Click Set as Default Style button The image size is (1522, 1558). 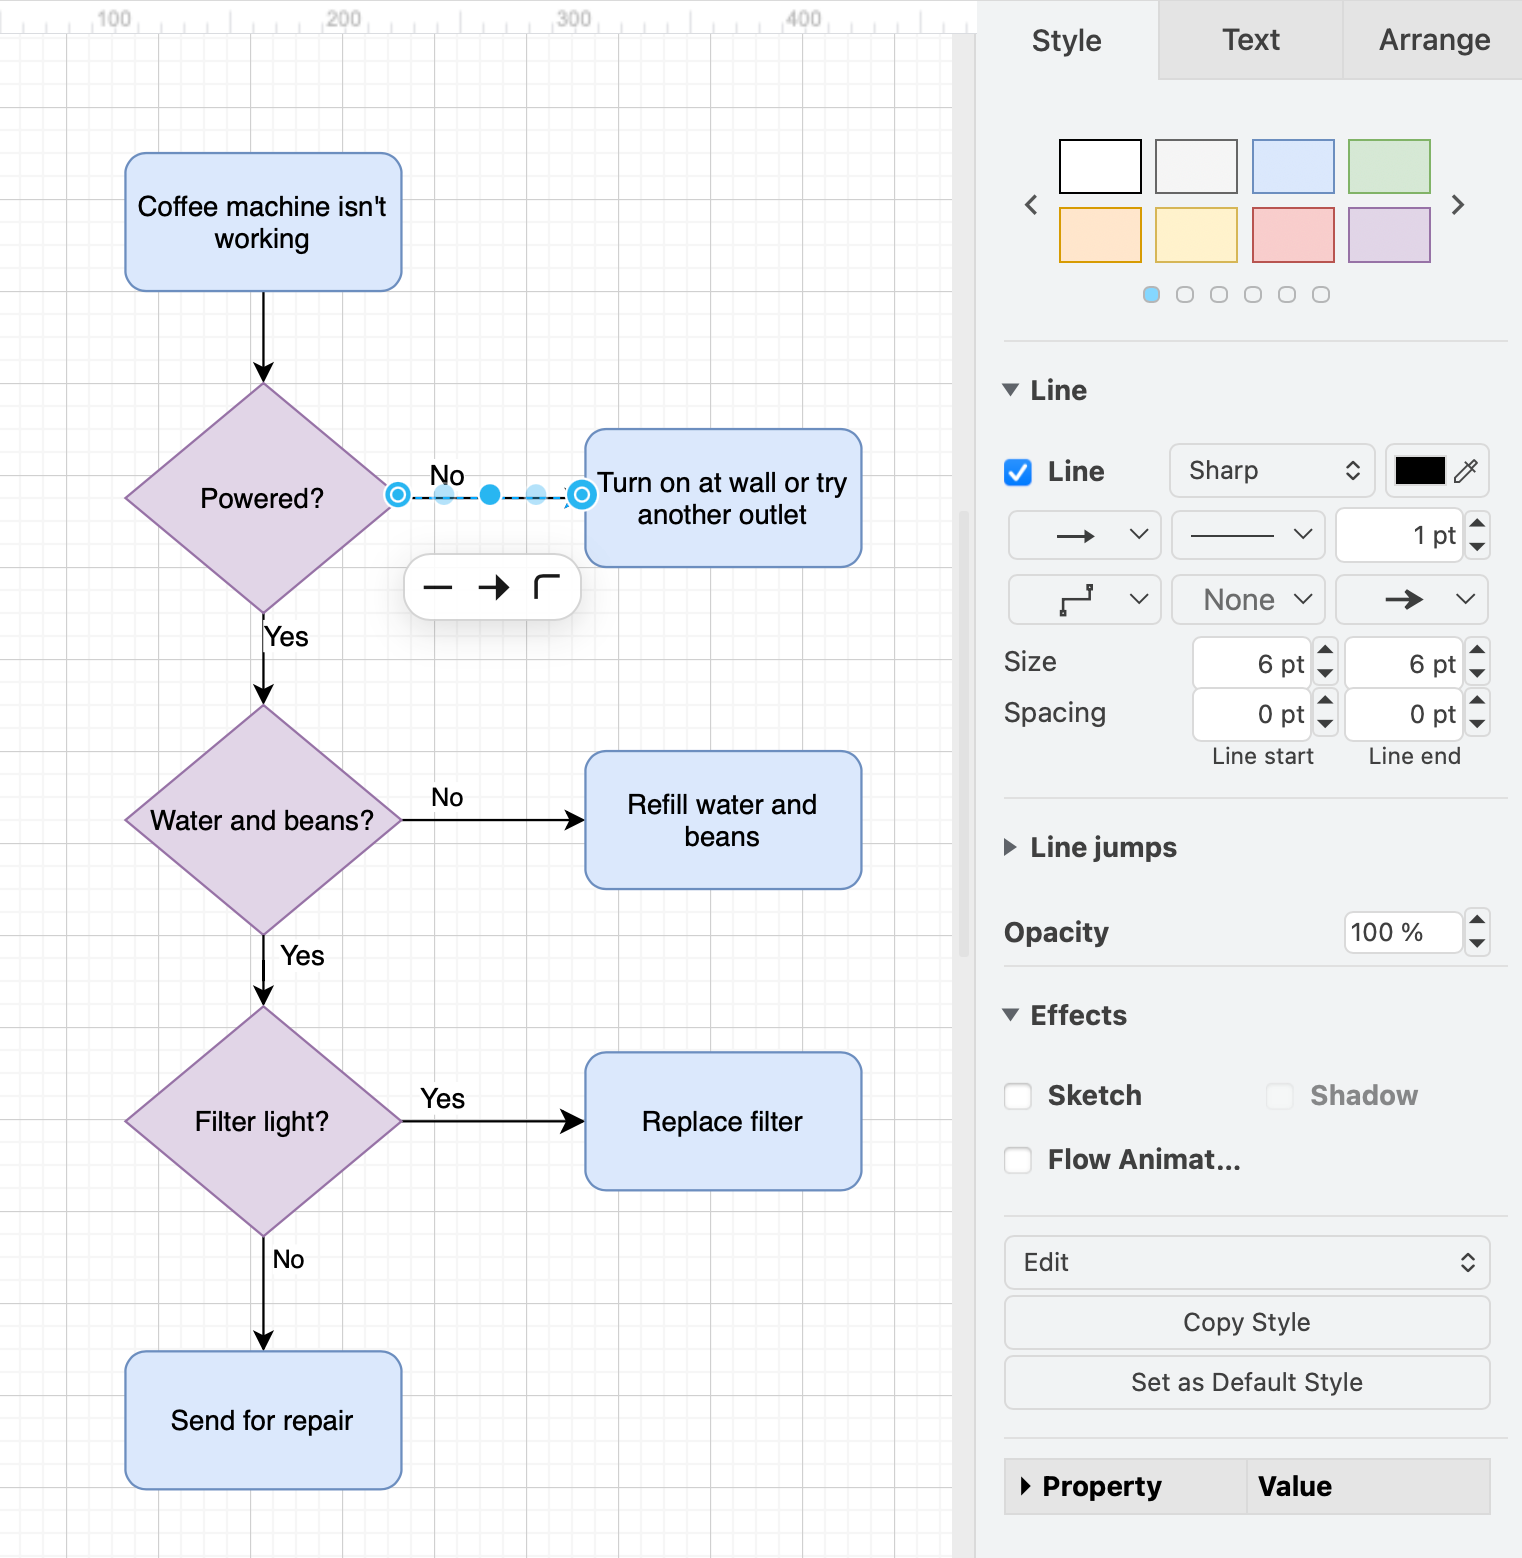(1247, 1382)
